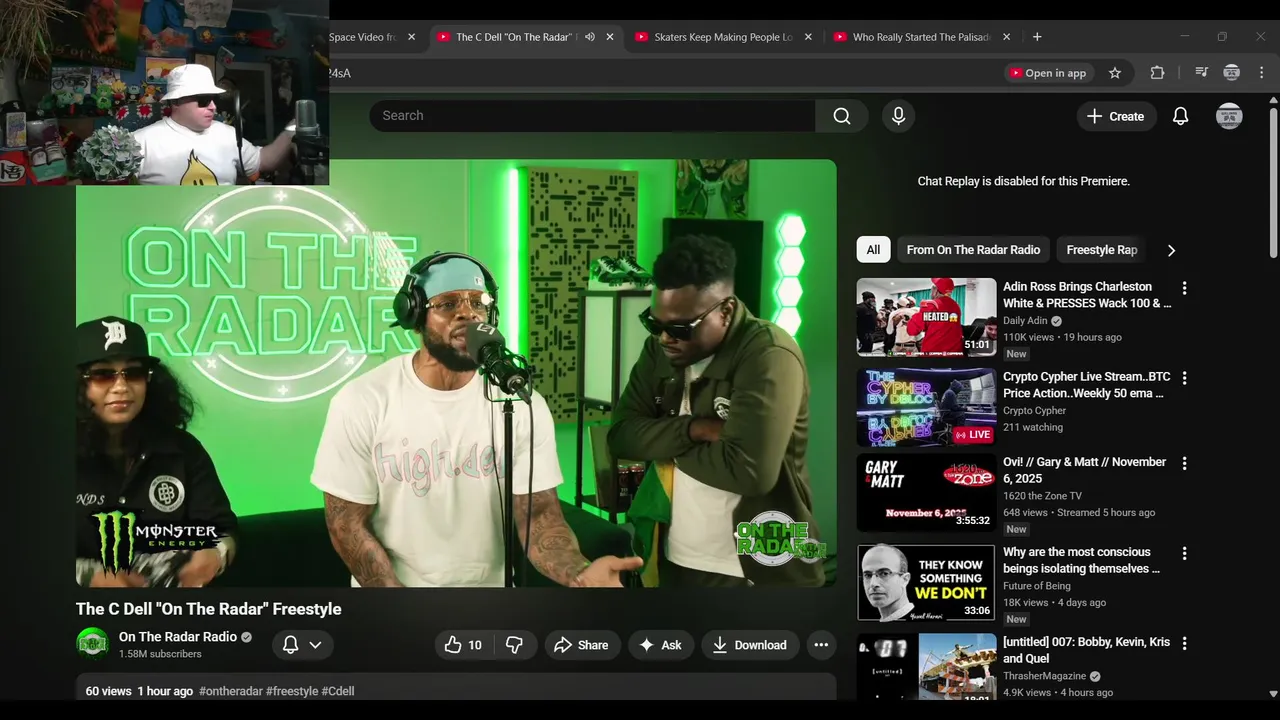This screenshot has width=1280, height=720.
Task: Click the browser address bar
Action: tap(660, 73)
